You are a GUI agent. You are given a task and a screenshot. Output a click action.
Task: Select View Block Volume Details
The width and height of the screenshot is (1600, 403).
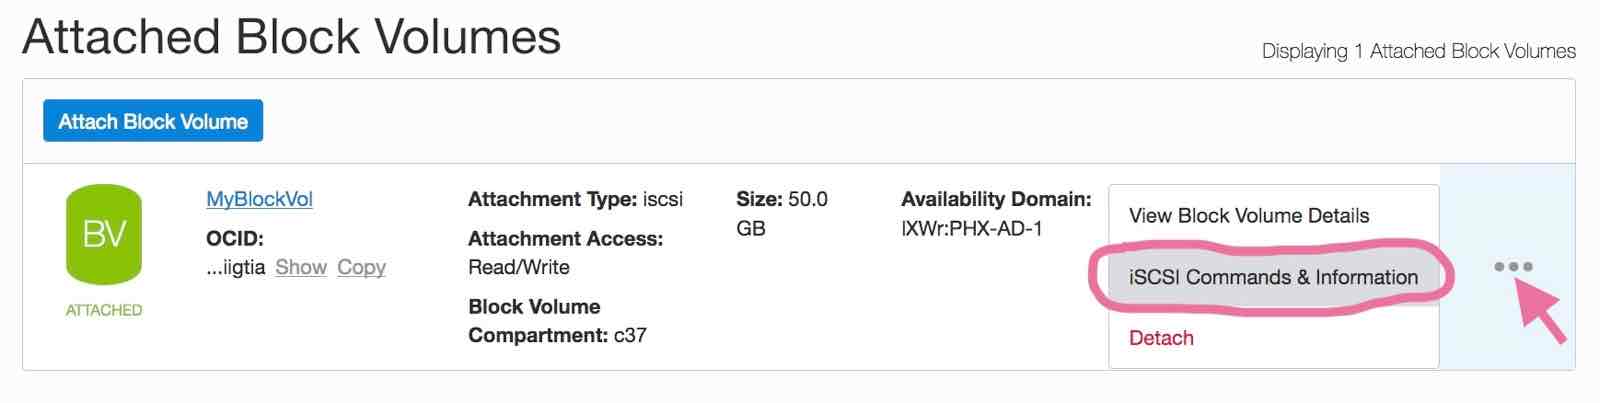[1249, 215]
